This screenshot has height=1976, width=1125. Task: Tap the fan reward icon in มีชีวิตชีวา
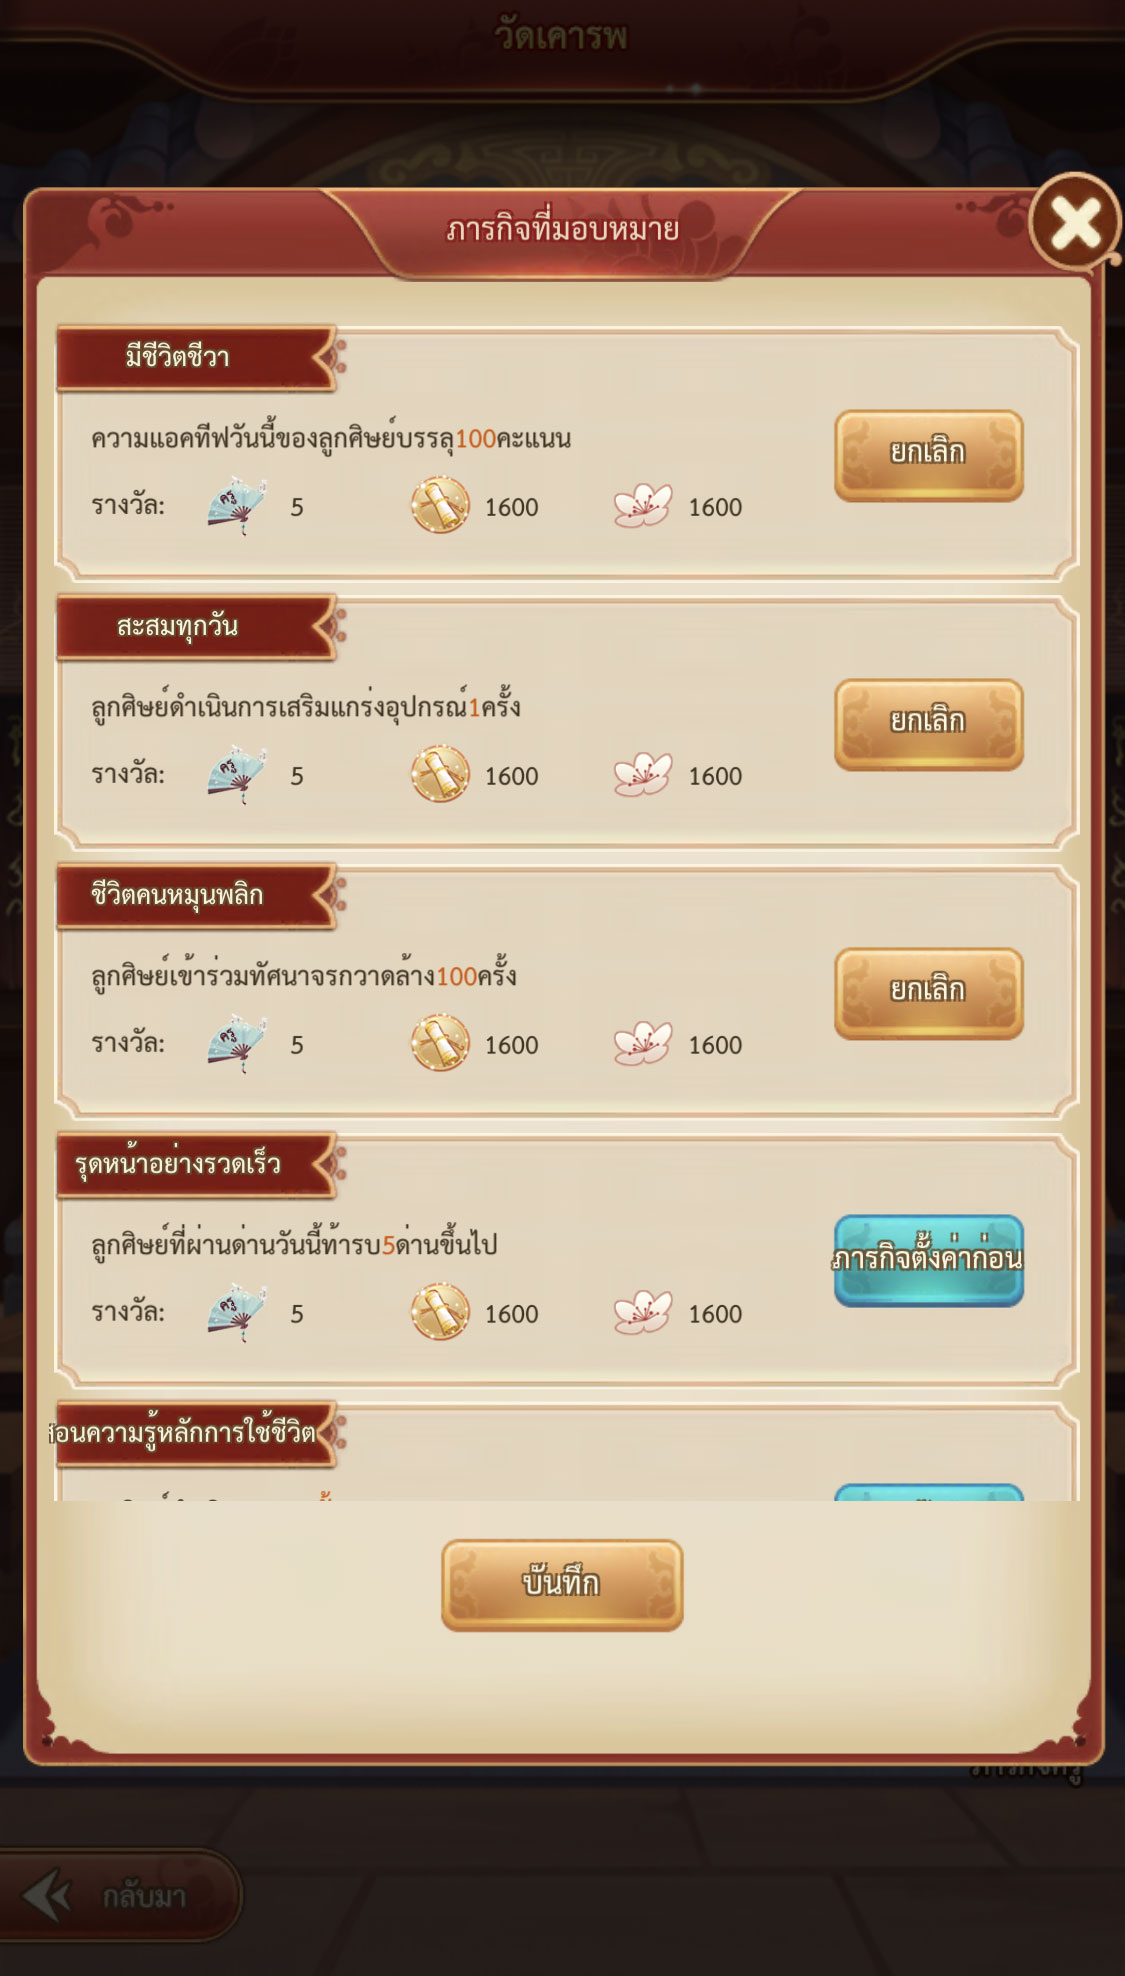(238, 505)
